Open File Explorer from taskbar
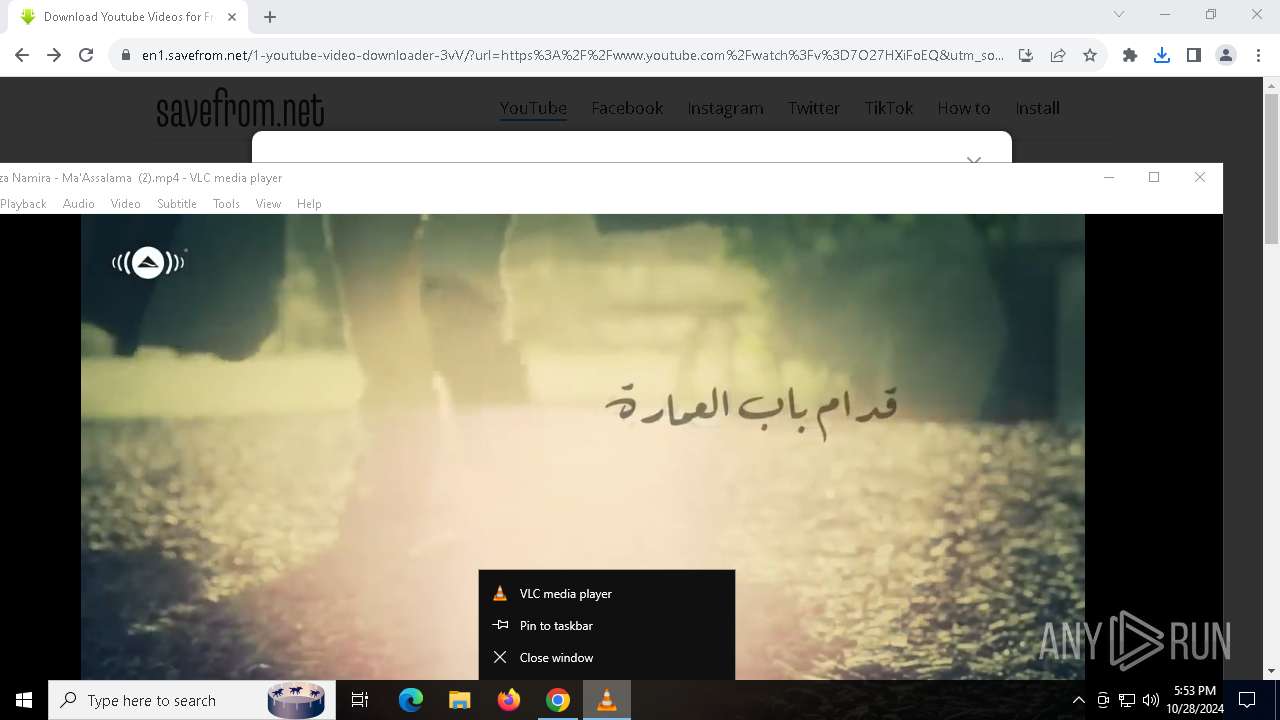1280x720 pixels. [x=460, y=700]
